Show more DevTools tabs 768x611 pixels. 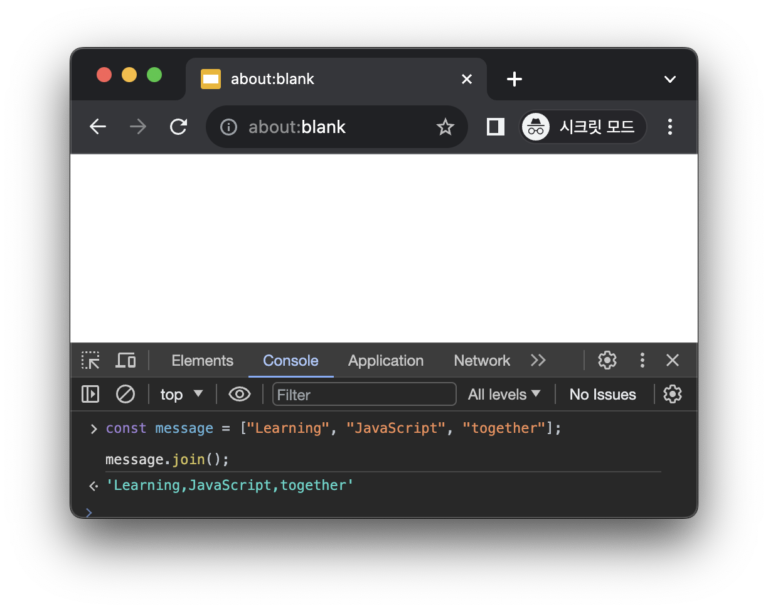538,361
